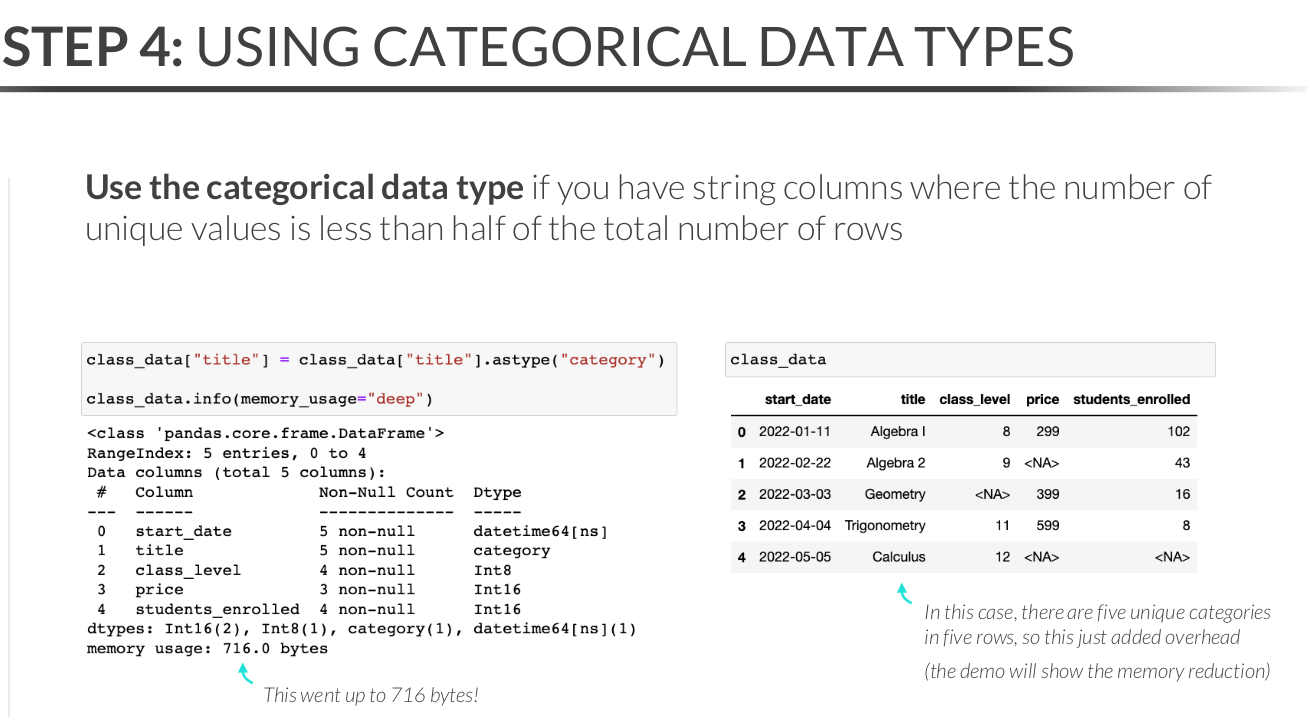
Task: Click row index 2 in the table
Action: [742, 495]
